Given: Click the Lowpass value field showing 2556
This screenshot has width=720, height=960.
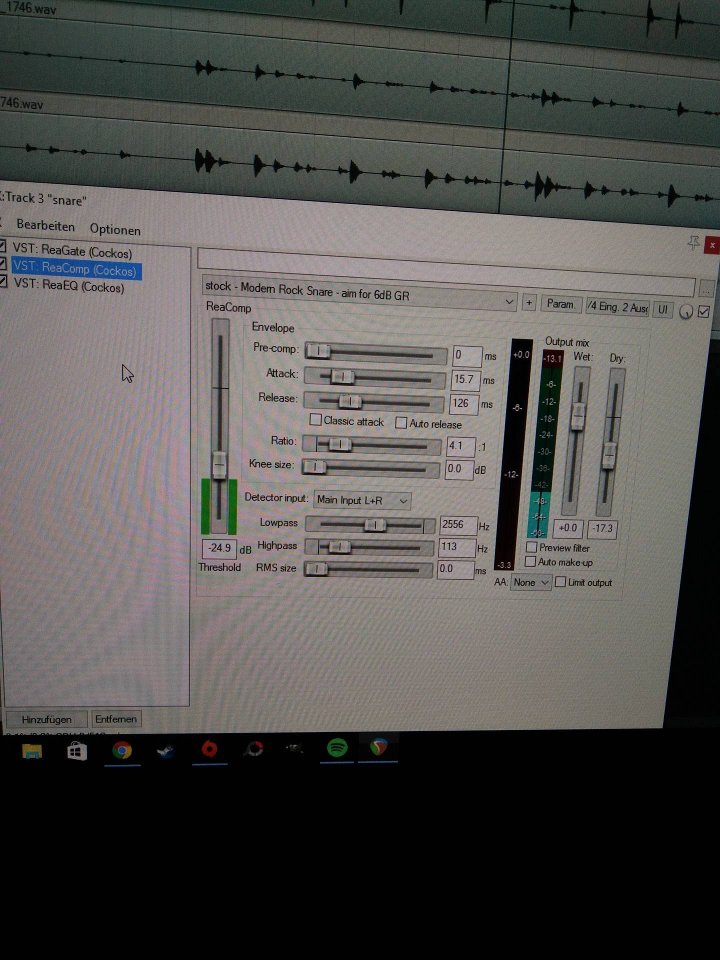Looking at the screenshot, I should tap(458, 525).
